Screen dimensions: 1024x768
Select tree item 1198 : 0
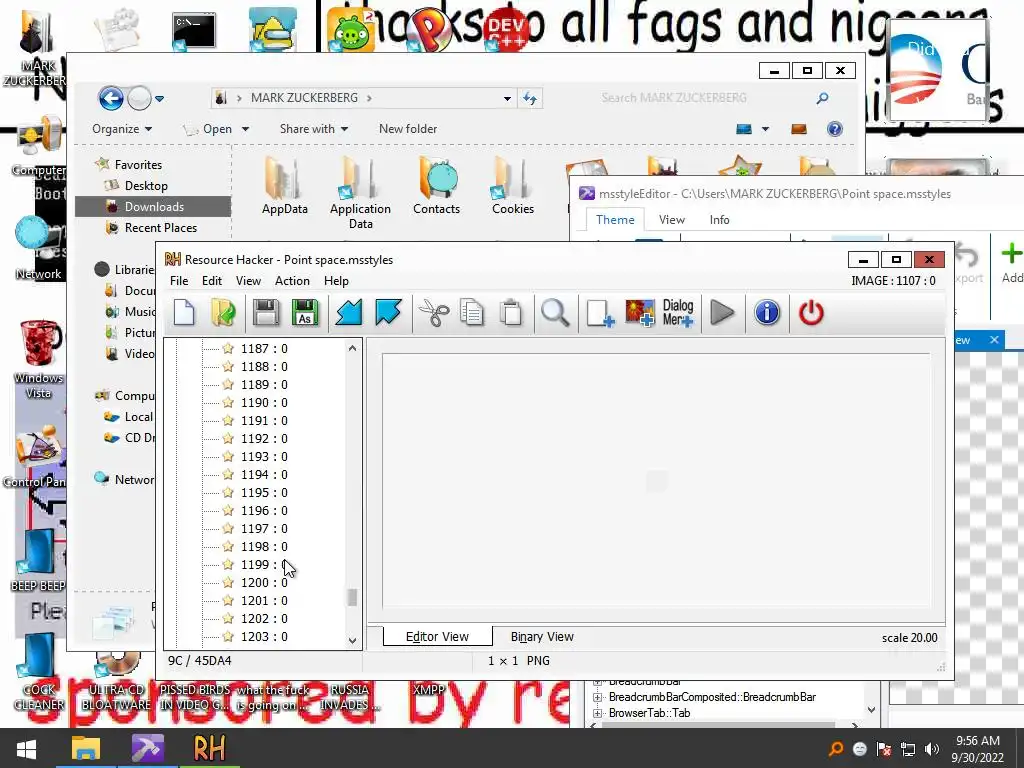[x=264, y=547]
